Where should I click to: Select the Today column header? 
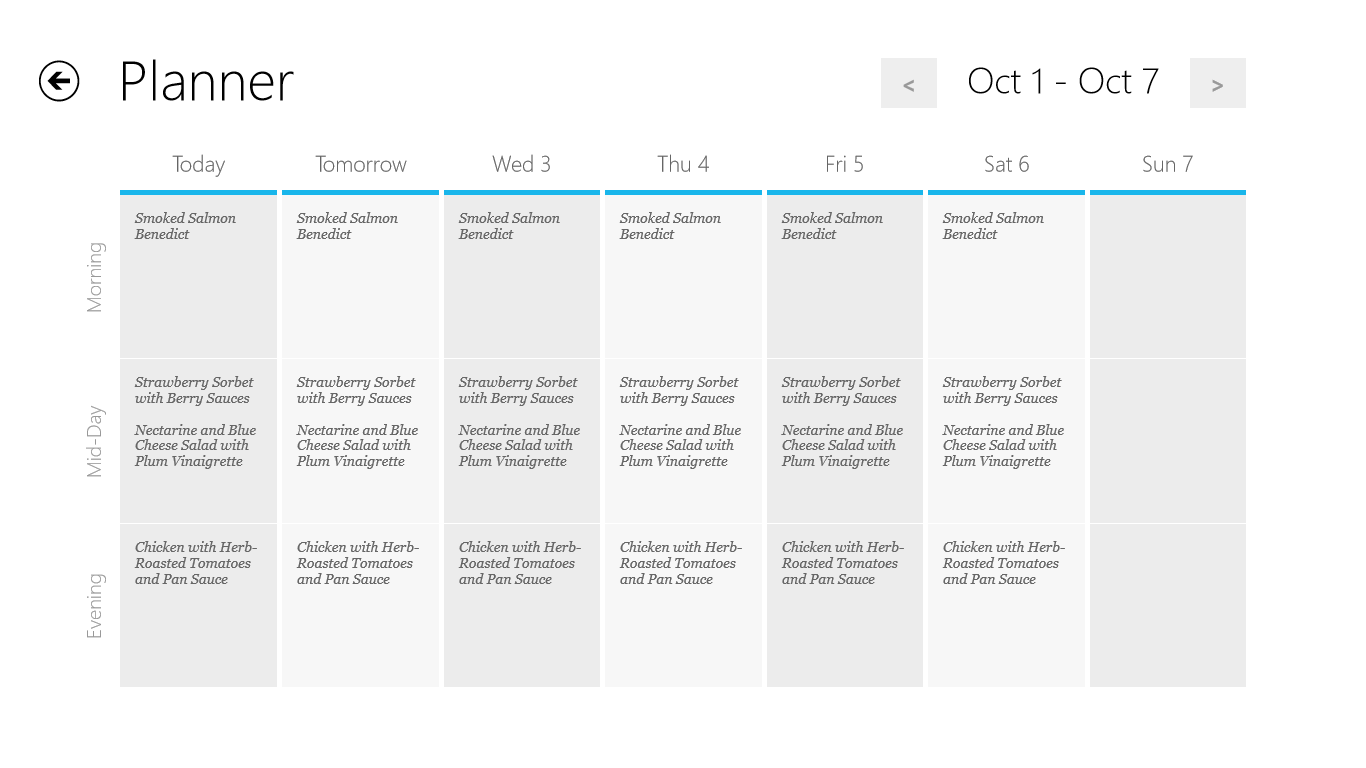pos(198,164)
